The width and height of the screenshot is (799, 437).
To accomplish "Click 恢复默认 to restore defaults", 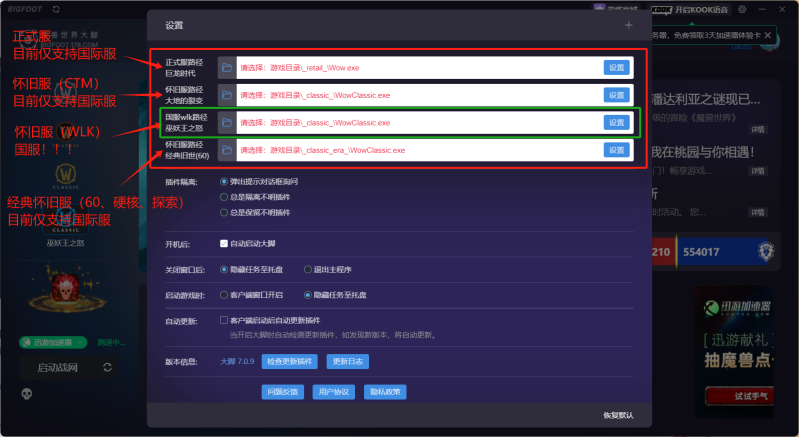I will (x=618, y=415).
